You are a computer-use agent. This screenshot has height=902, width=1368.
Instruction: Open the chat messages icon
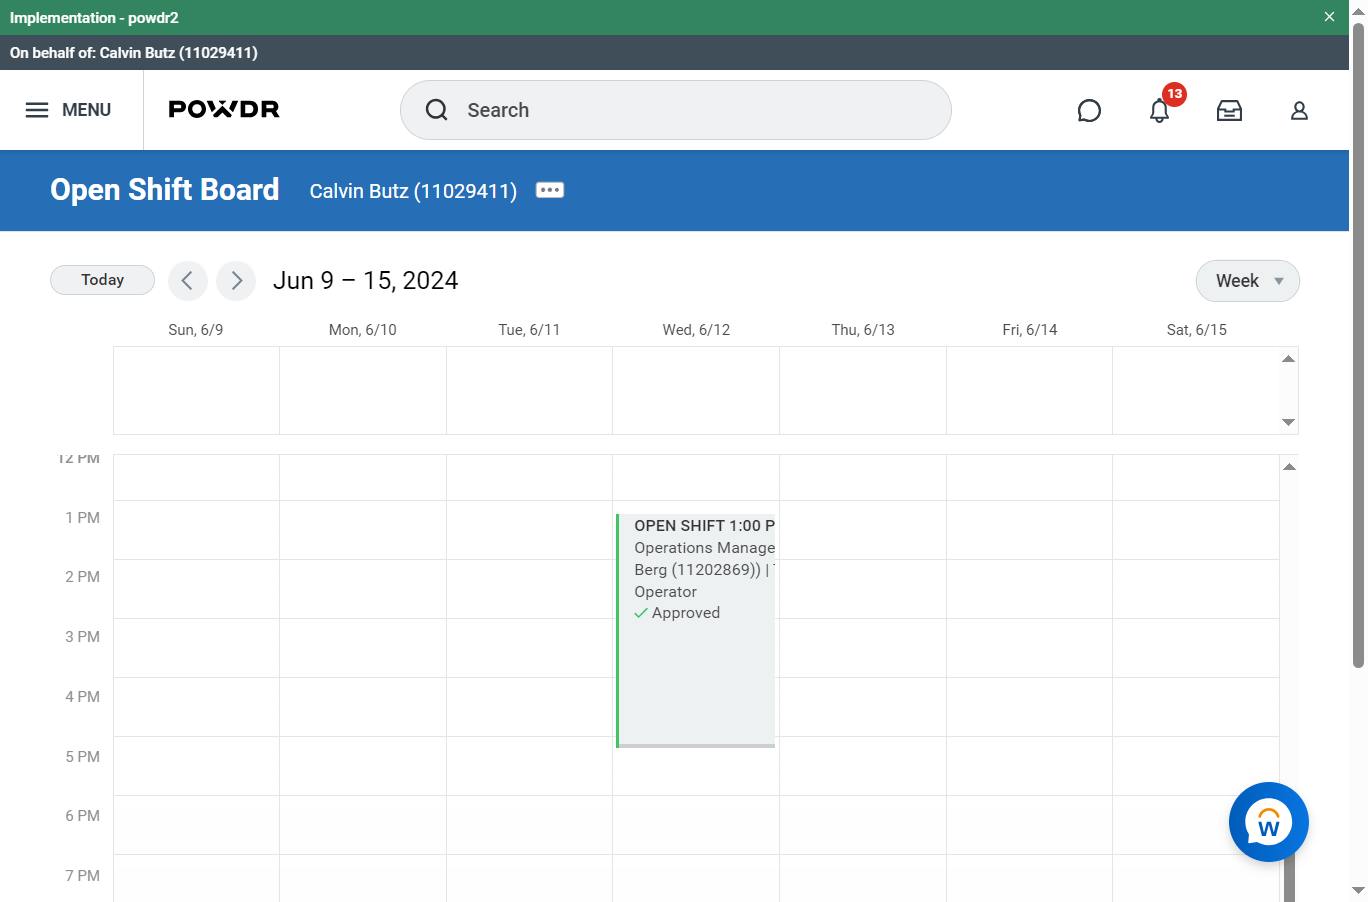pos(1089,110)
